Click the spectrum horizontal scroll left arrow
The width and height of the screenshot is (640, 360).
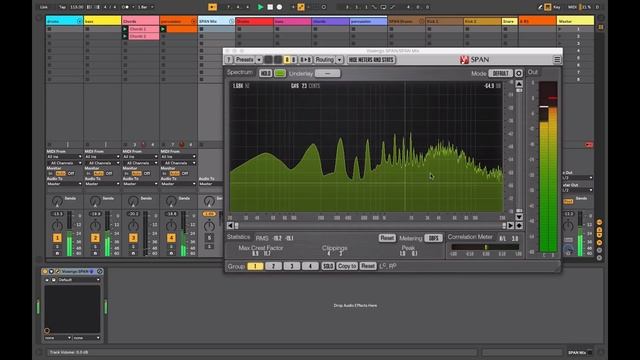(230, 225)
